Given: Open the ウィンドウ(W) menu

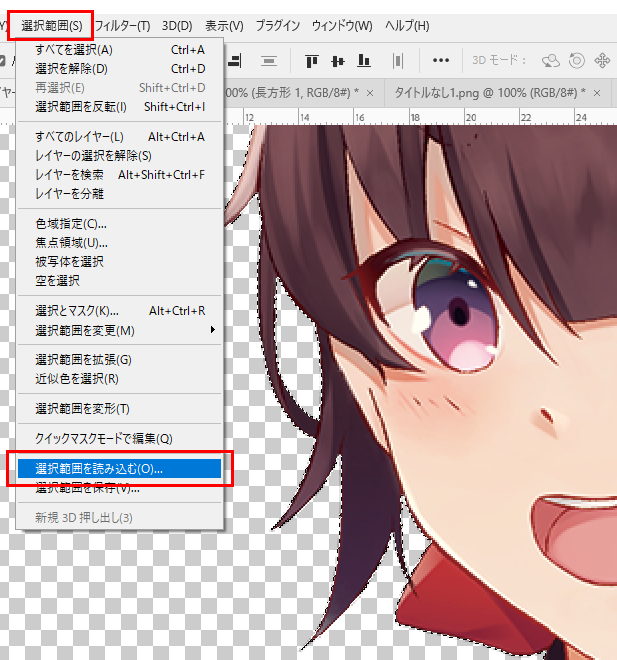Looking at the screenshot, I should pos(342,26).
